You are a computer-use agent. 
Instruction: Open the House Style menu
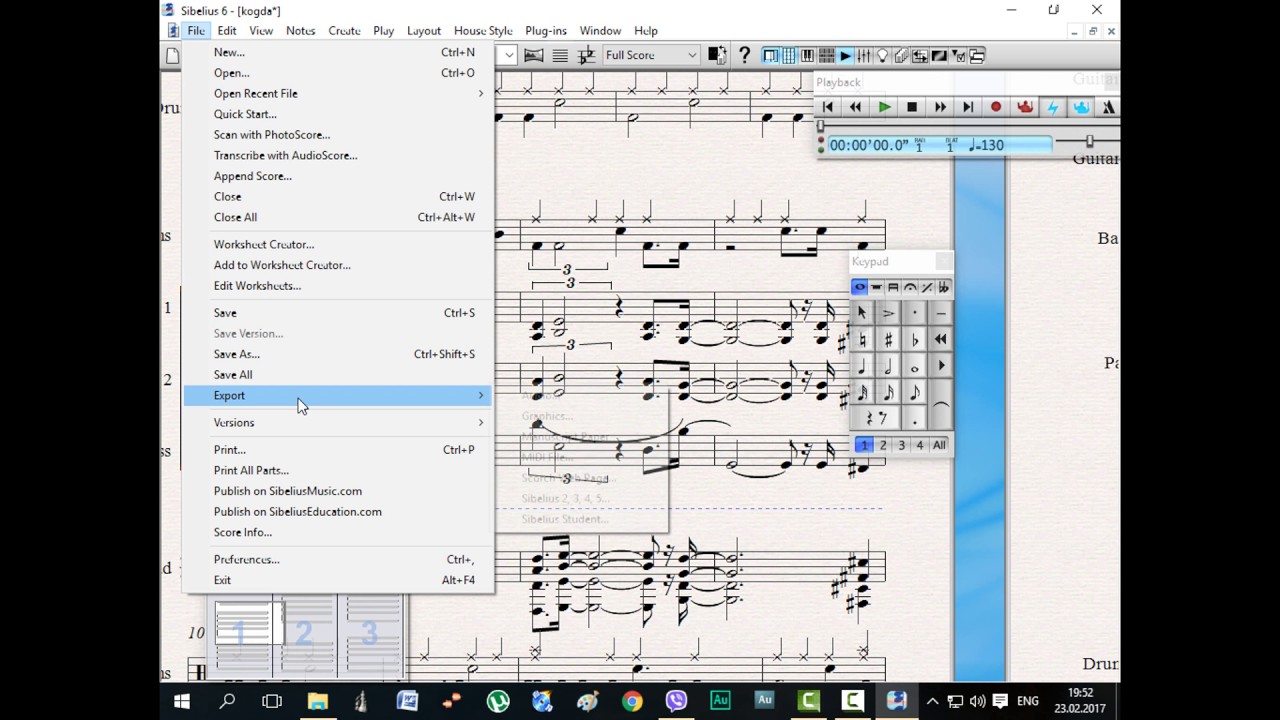[x=483, y=31]
